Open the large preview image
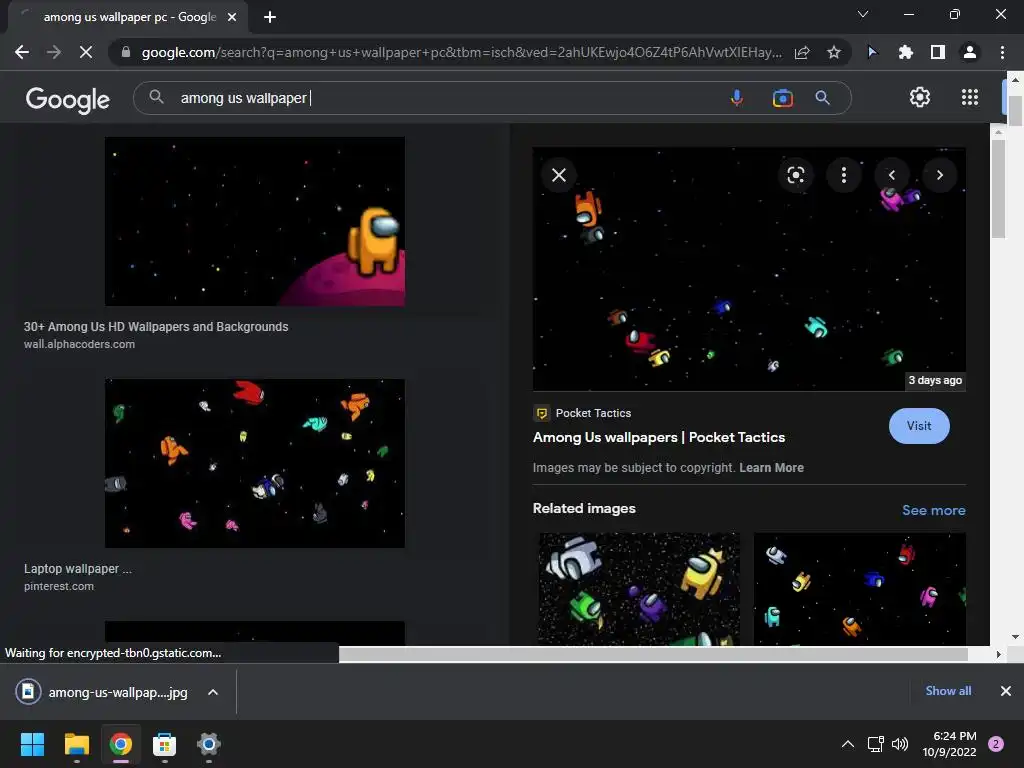This screenshot has height=768, width=1024. click(749, 269)
